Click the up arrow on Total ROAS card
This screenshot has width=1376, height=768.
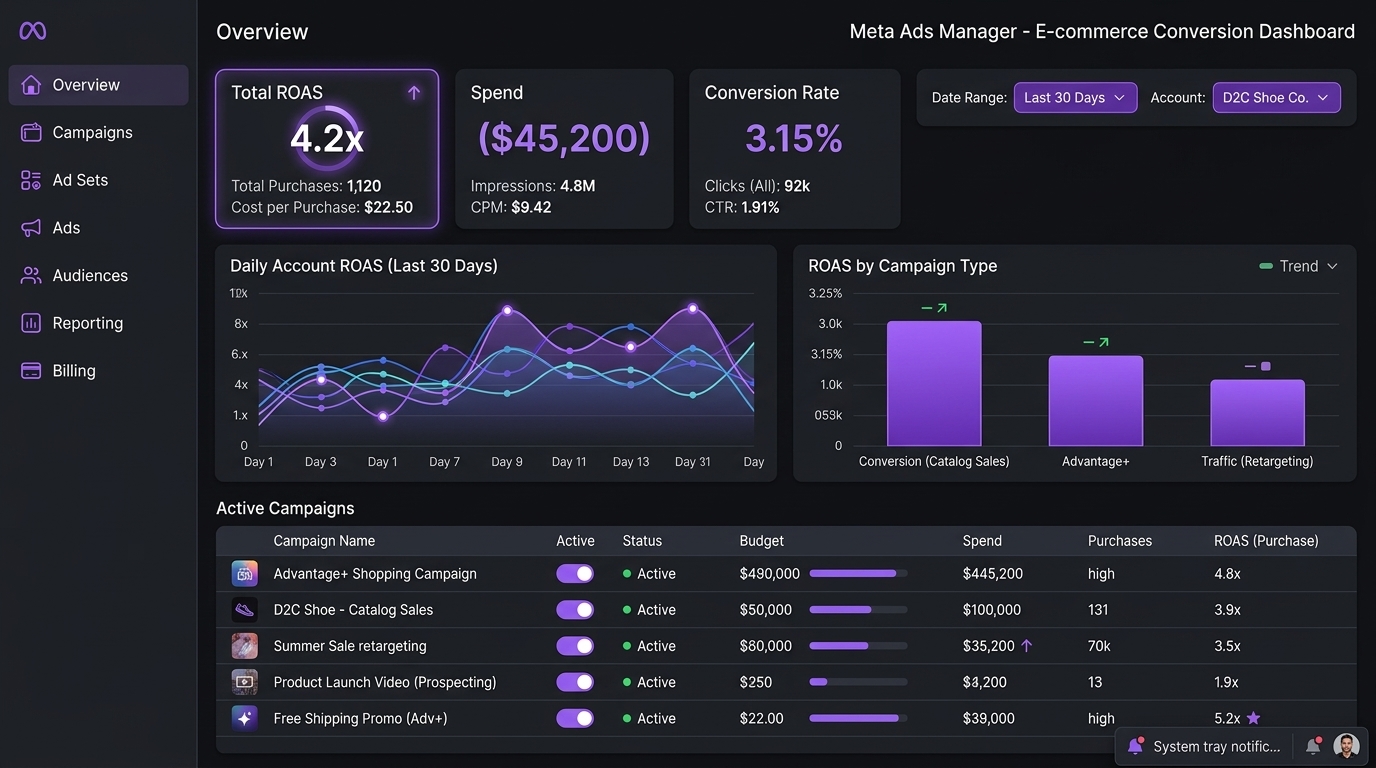[x=414, y=92]
